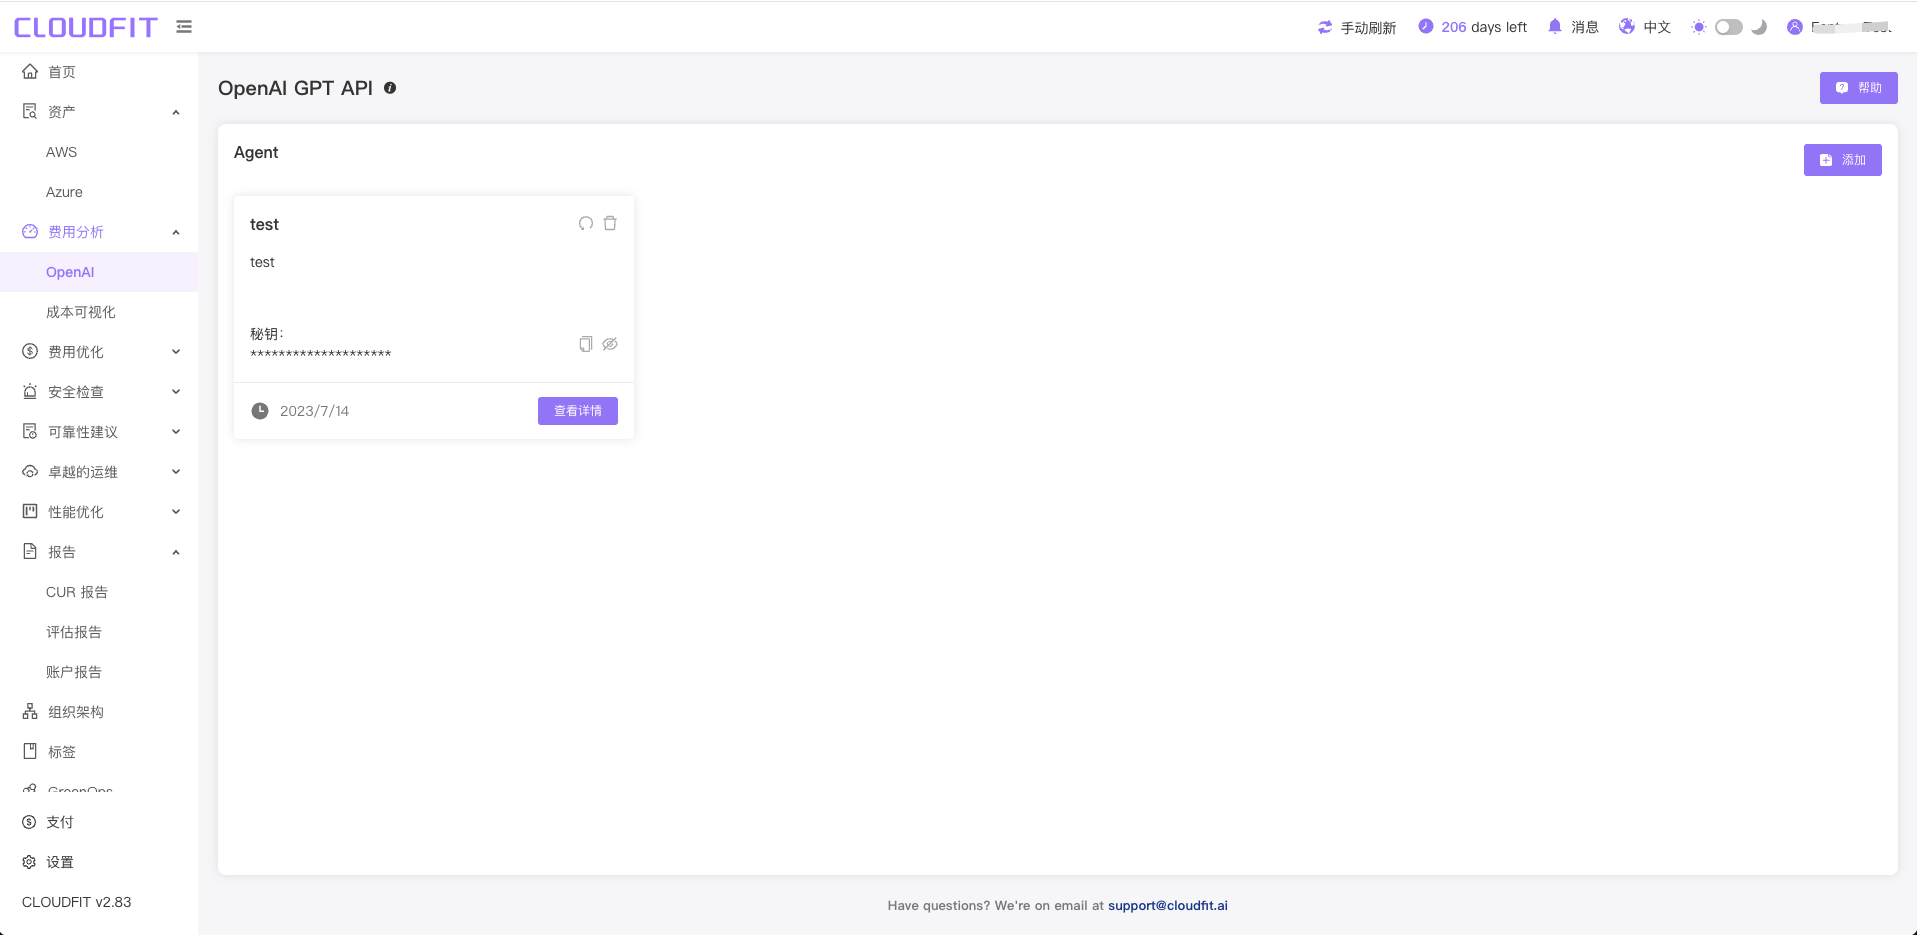1917x935 pixels.
Task: Click the 支付 menu label
Action: coord(60,822)
